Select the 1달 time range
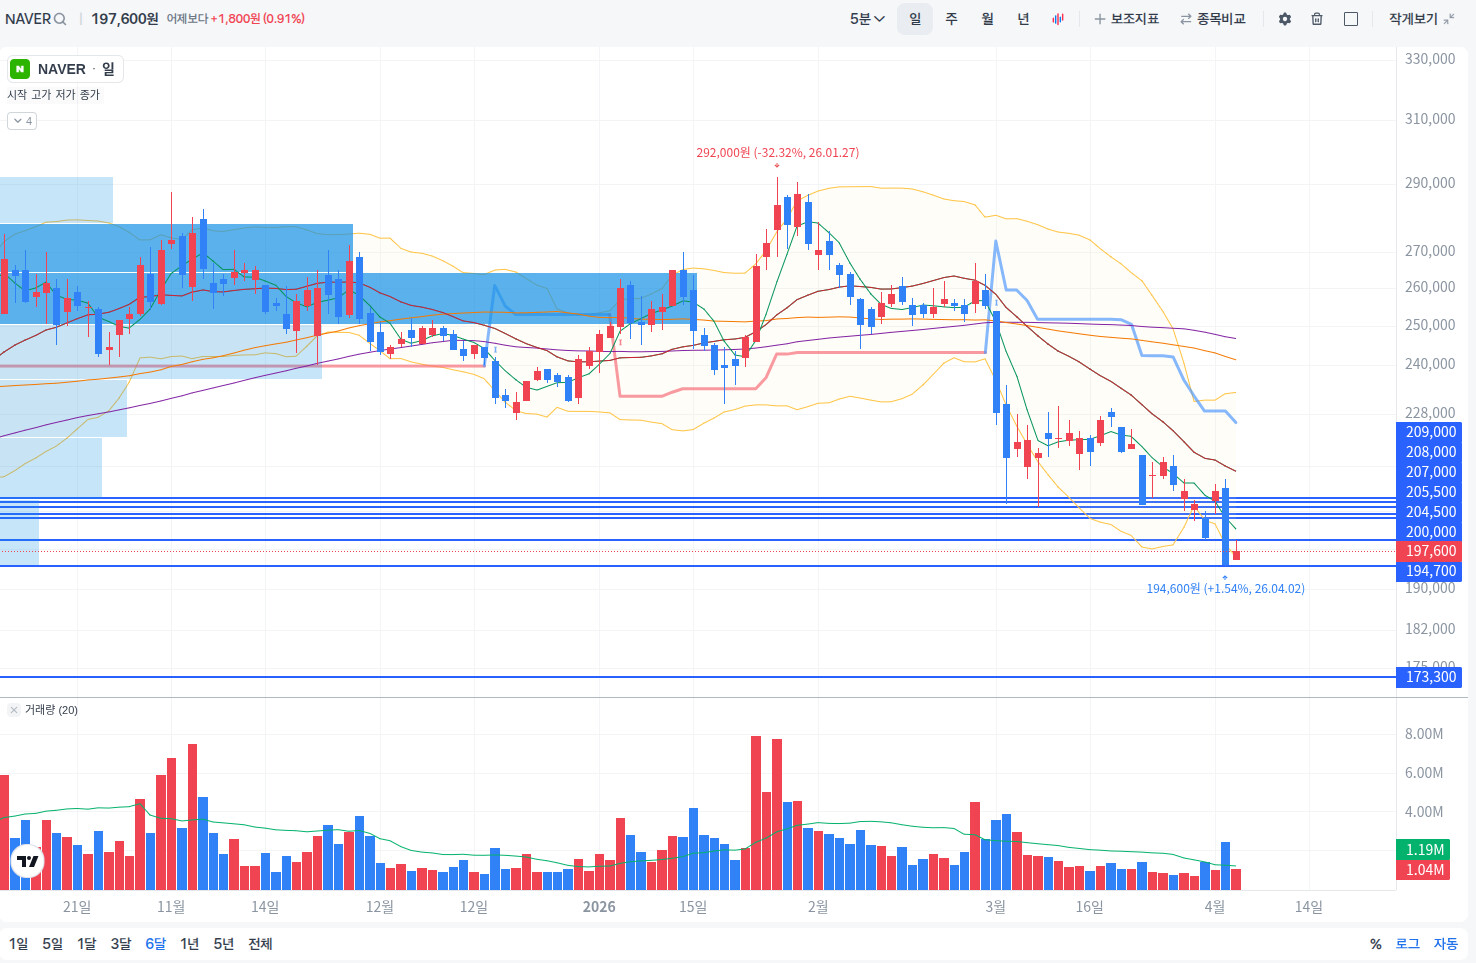This screenshot has height=963, width=1476. (87, 944)
